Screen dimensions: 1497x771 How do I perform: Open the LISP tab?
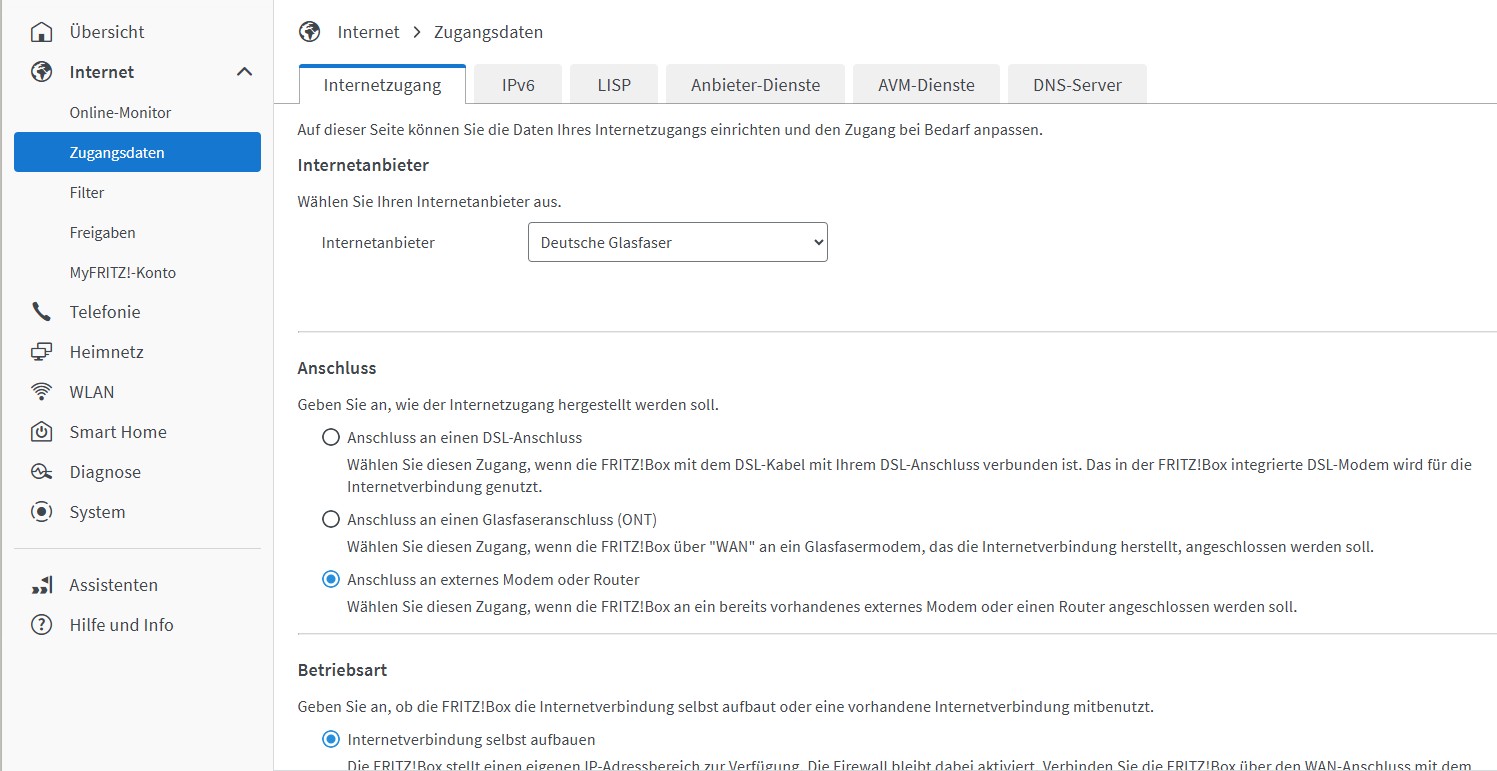(x=614, y=85)
